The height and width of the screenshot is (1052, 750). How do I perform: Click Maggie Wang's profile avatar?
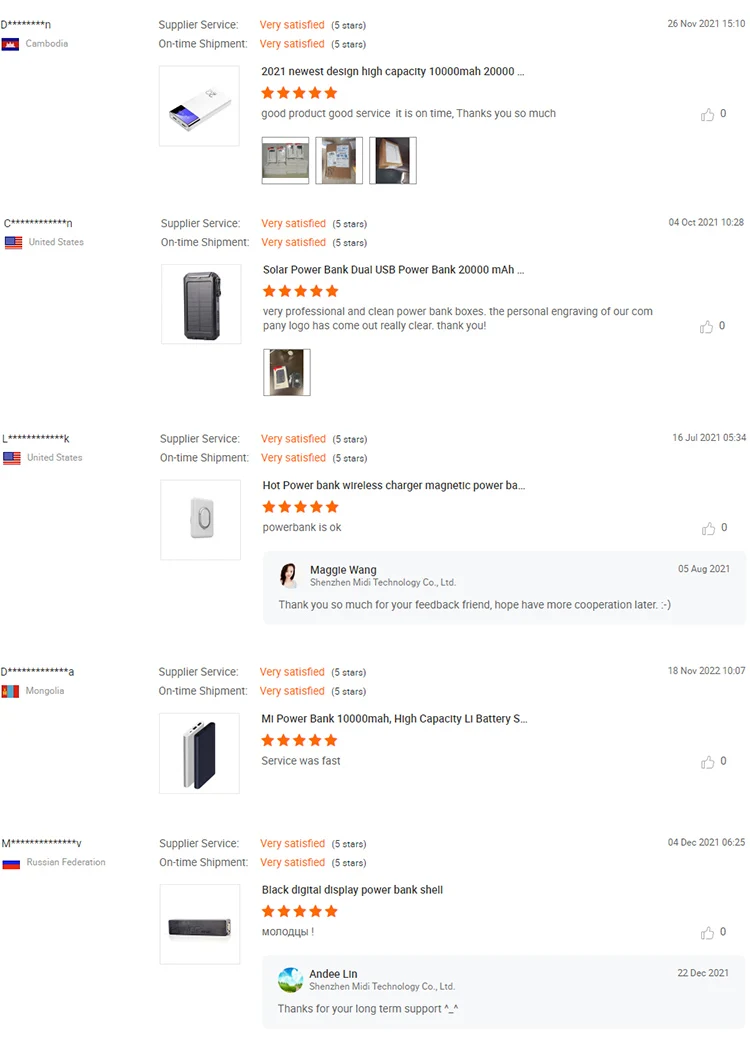[x=289, y=575]
